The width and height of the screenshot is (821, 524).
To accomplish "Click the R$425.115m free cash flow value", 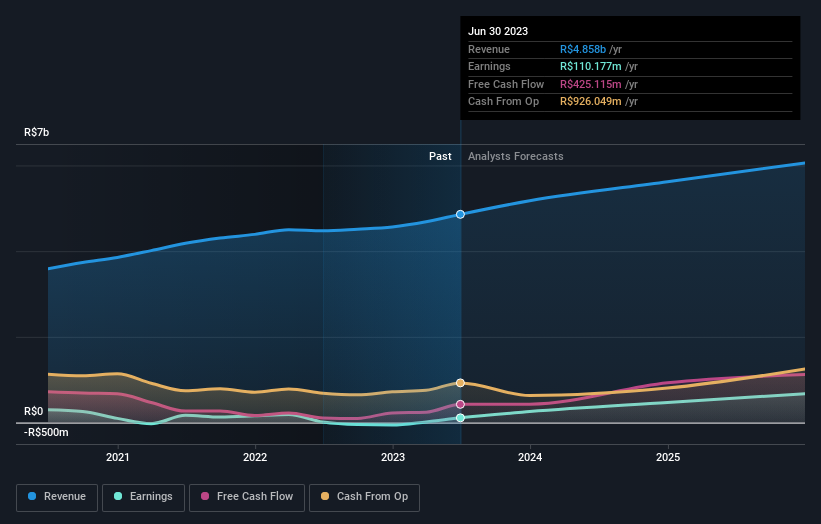I will (x=591, y=84).
